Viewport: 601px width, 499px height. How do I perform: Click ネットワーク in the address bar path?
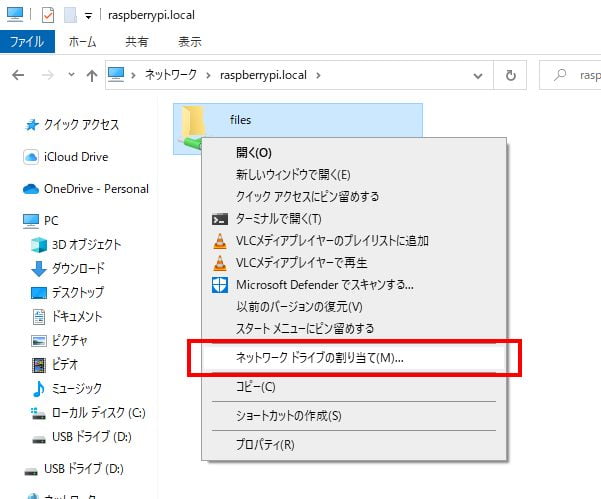pos(171,74)
